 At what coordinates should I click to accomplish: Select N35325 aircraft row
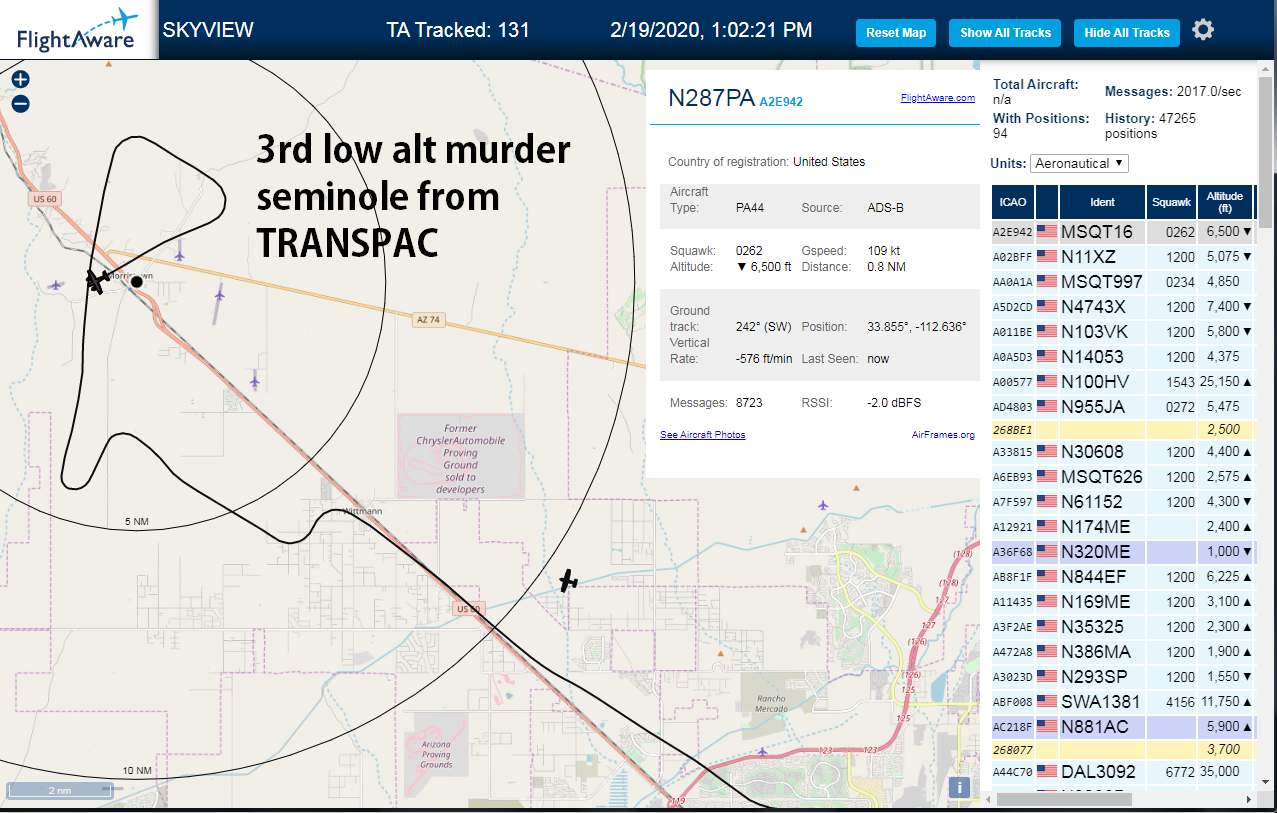[1122, 627]
